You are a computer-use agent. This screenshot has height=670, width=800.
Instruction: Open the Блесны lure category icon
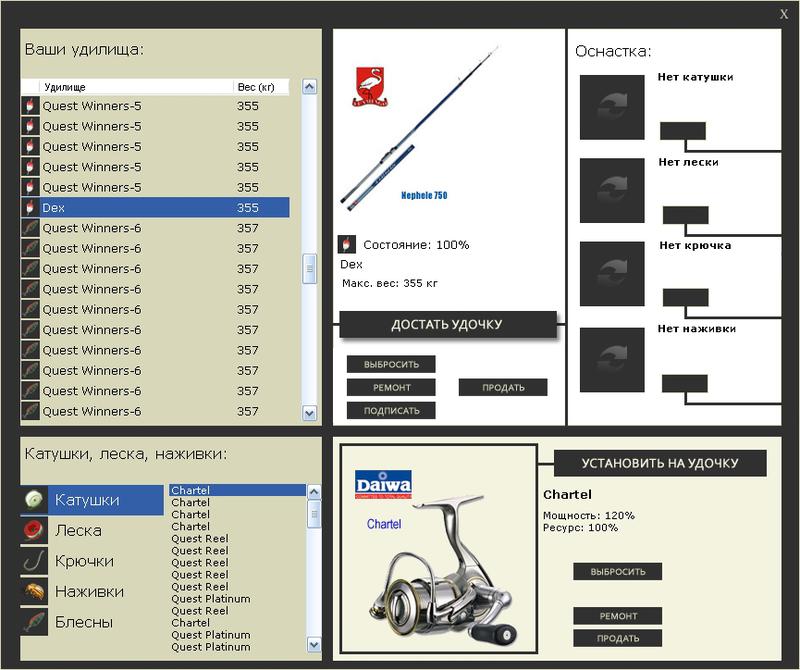[34, 622]
